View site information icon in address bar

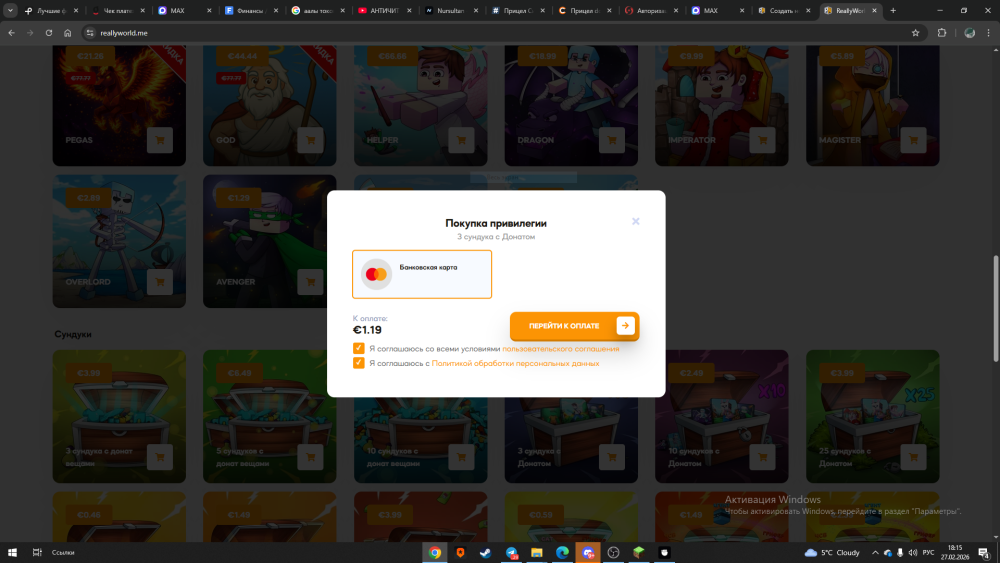coord(90,33)
